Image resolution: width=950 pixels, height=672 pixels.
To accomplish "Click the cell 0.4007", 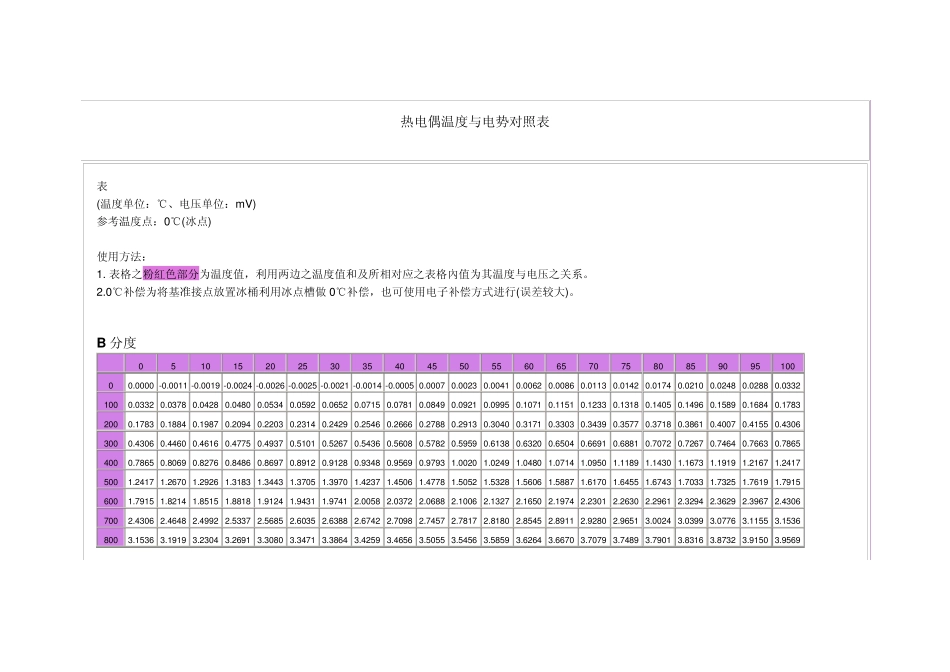I will tap(723, 424).
